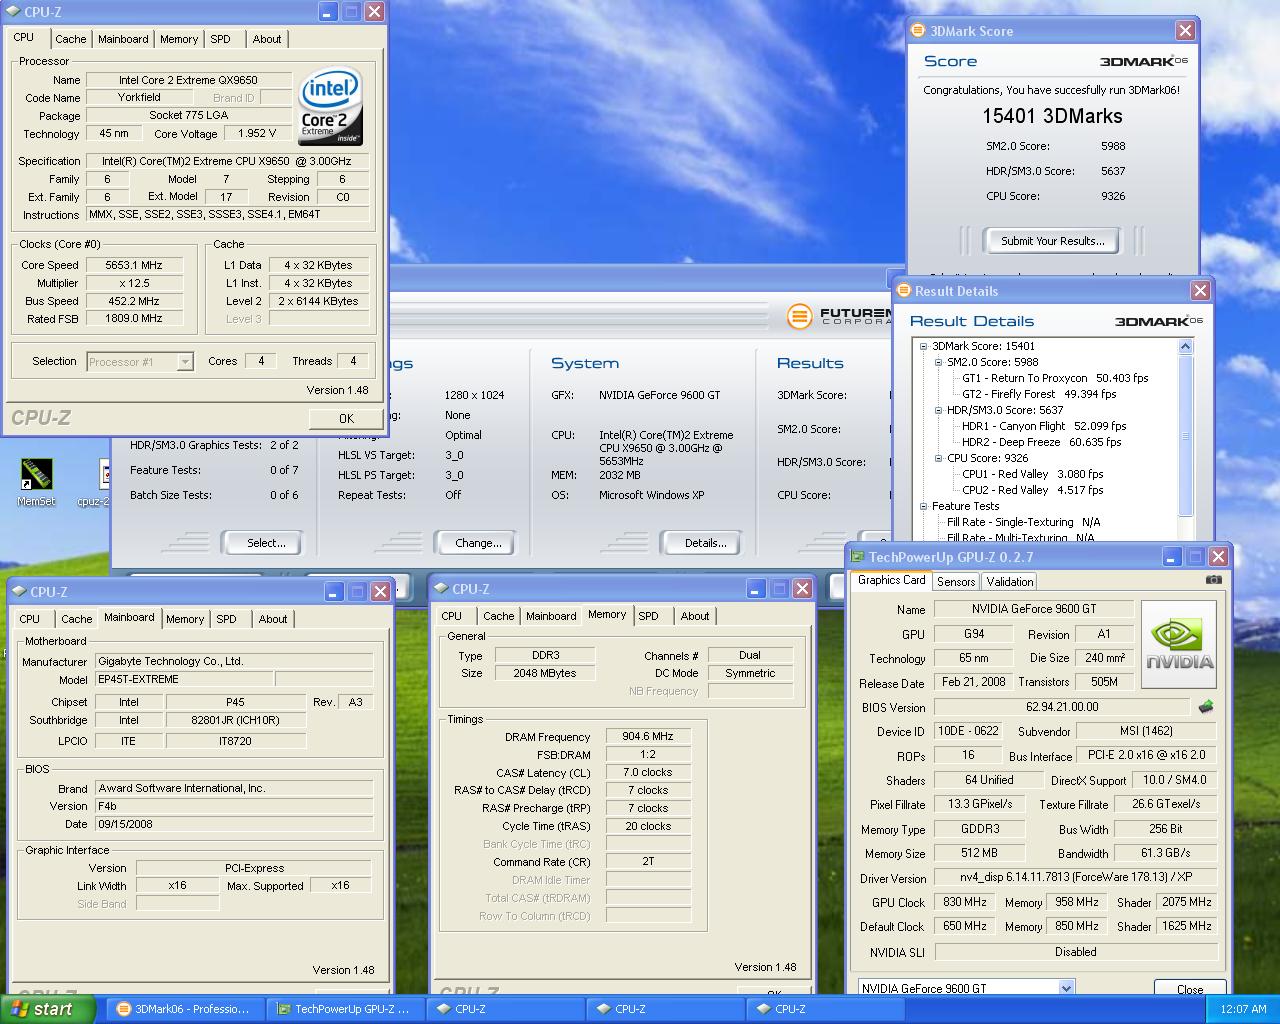This screenshot has width=1280, height=1024.
Task: Switch to Sensors tab in GPU-Z
Action: [956, 582]
